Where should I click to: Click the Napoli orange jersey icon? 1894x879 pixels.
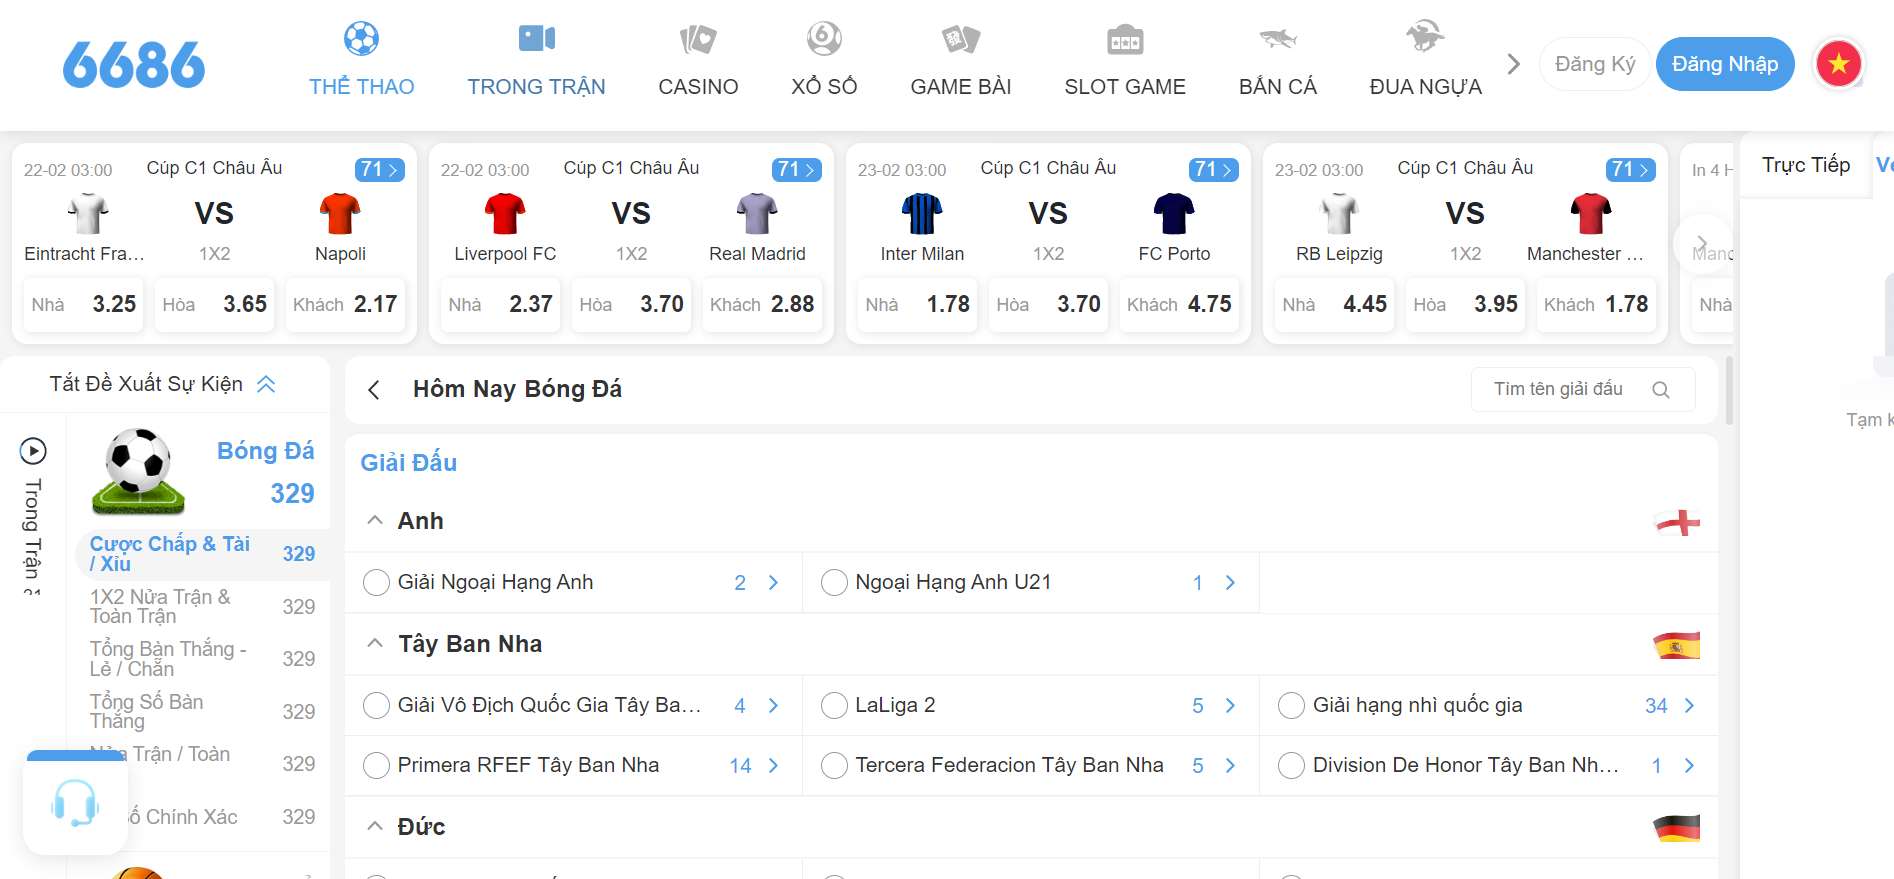pyautogui.click(x=340, y=214)
